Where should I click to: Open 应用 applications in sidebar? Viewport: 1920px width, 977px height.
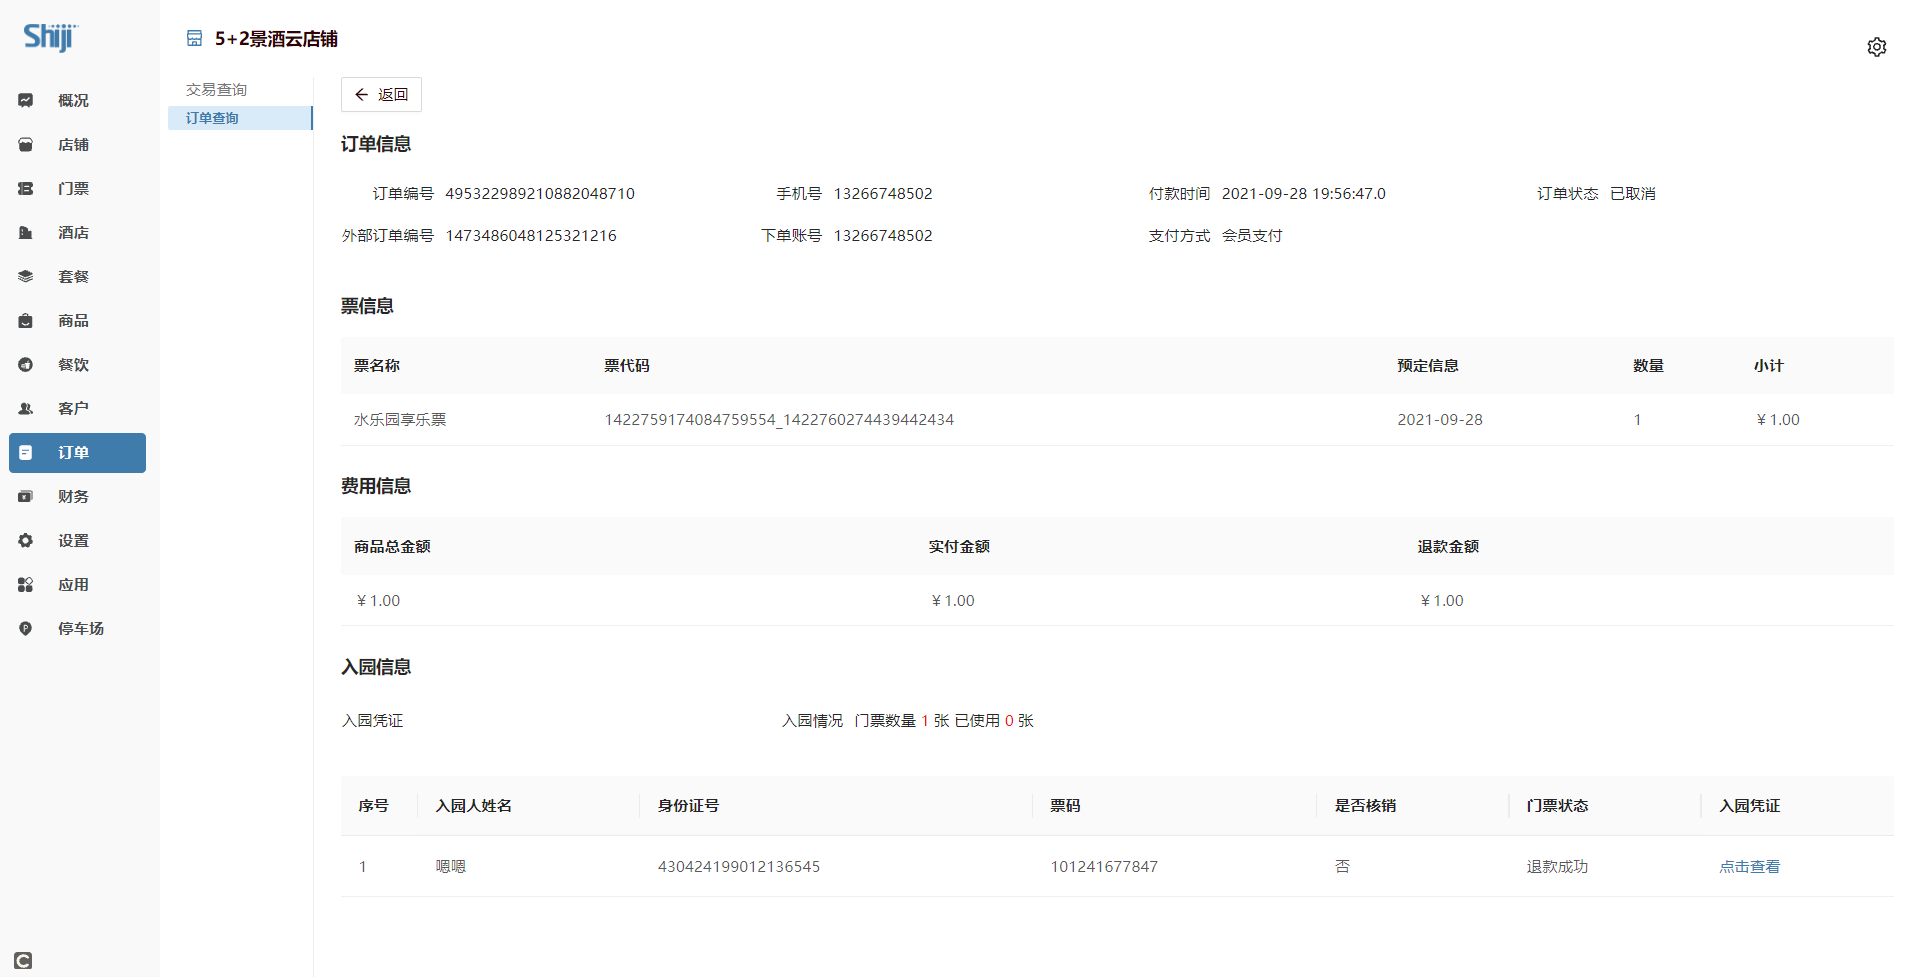tap(73, 585)
